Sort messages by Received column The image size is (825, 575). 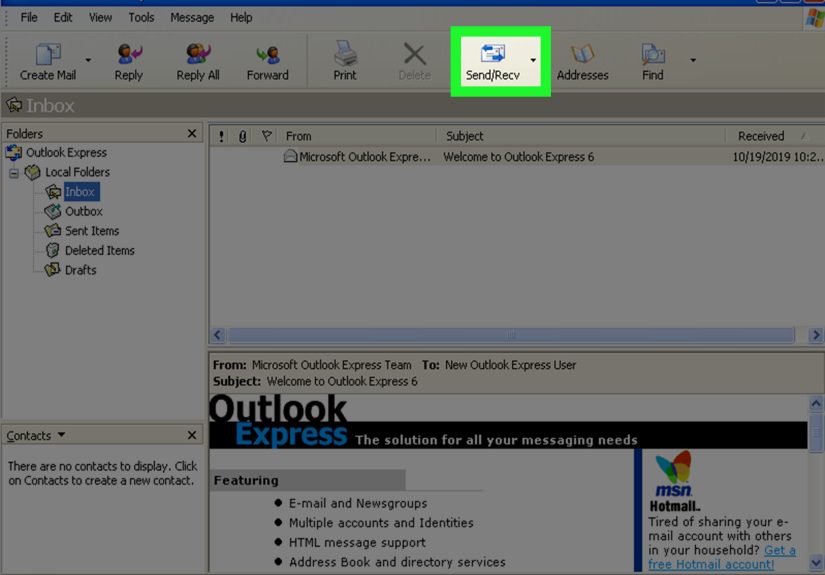pyautogui.click(x=774, y=136)
